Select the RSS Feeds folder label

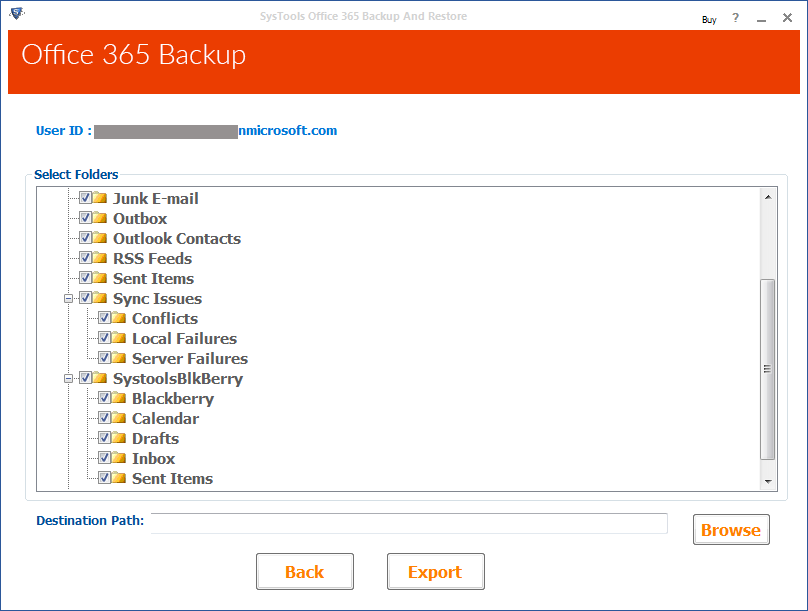click(153, 259)
